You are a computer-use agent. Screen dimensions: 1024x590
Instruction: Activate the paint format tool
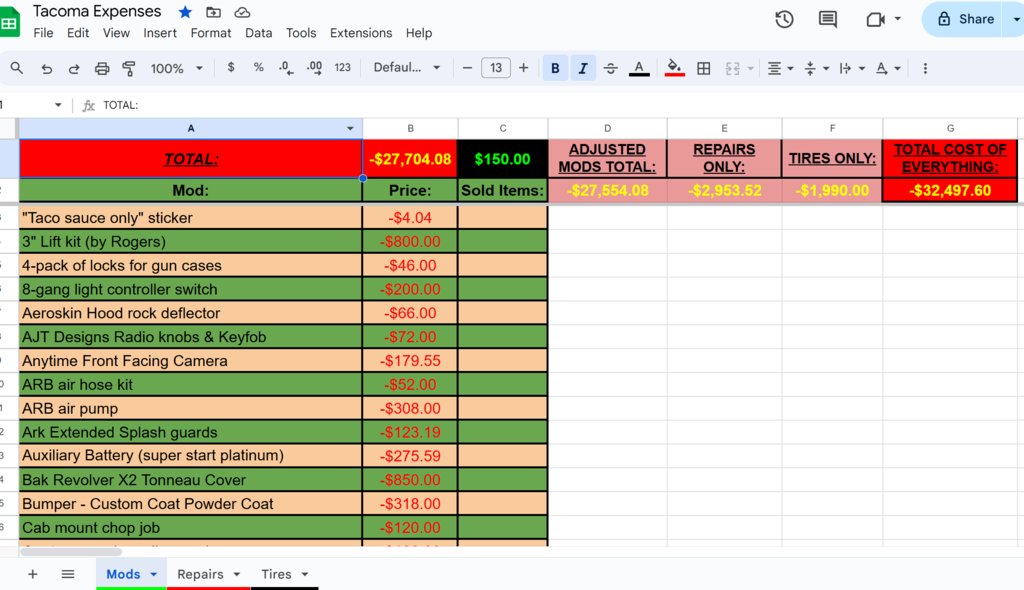pyautogui.click(x=129, y=68)
